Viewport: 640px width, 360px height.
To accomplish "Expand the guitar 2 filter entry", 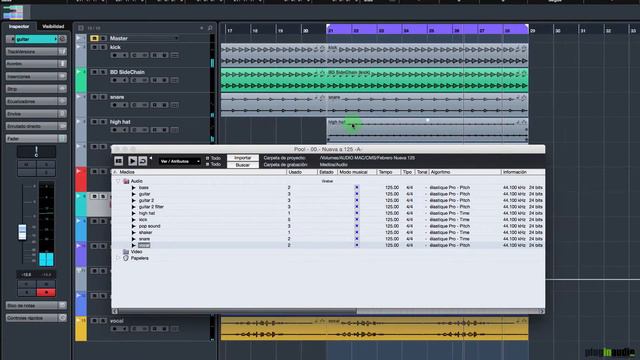I will click(133, 207).
